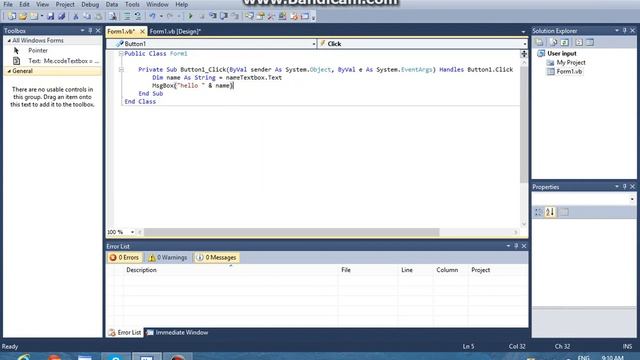
Task: Click View Code icon in Solution Explorer
Action: [579, 42]
